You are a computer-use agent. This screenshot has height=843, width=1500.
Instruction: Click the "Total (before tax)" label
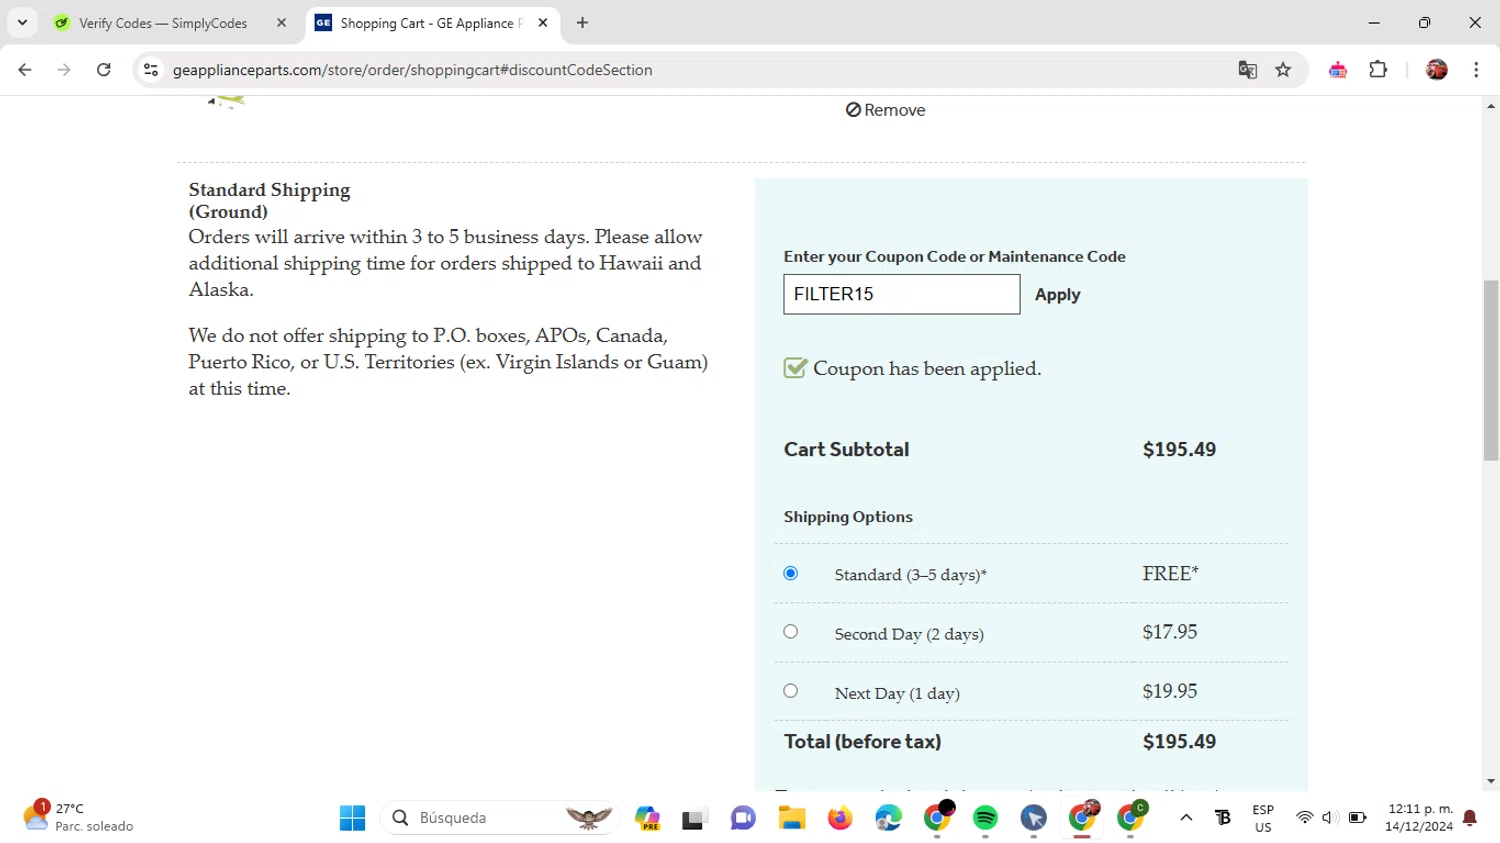coord(862,742)
